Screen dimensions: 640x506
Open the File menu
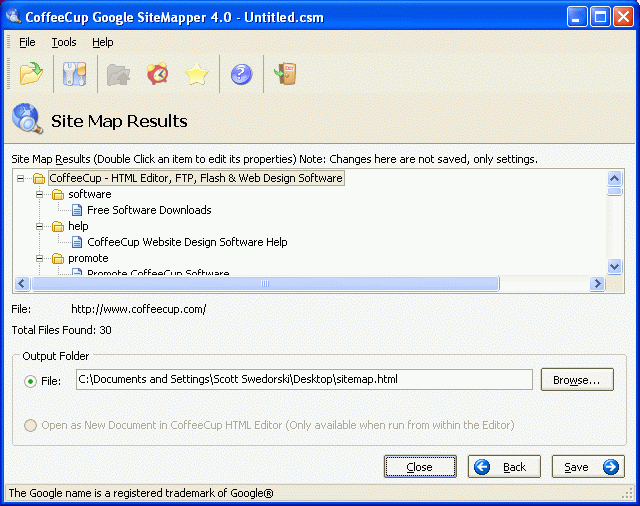point(27,42)
